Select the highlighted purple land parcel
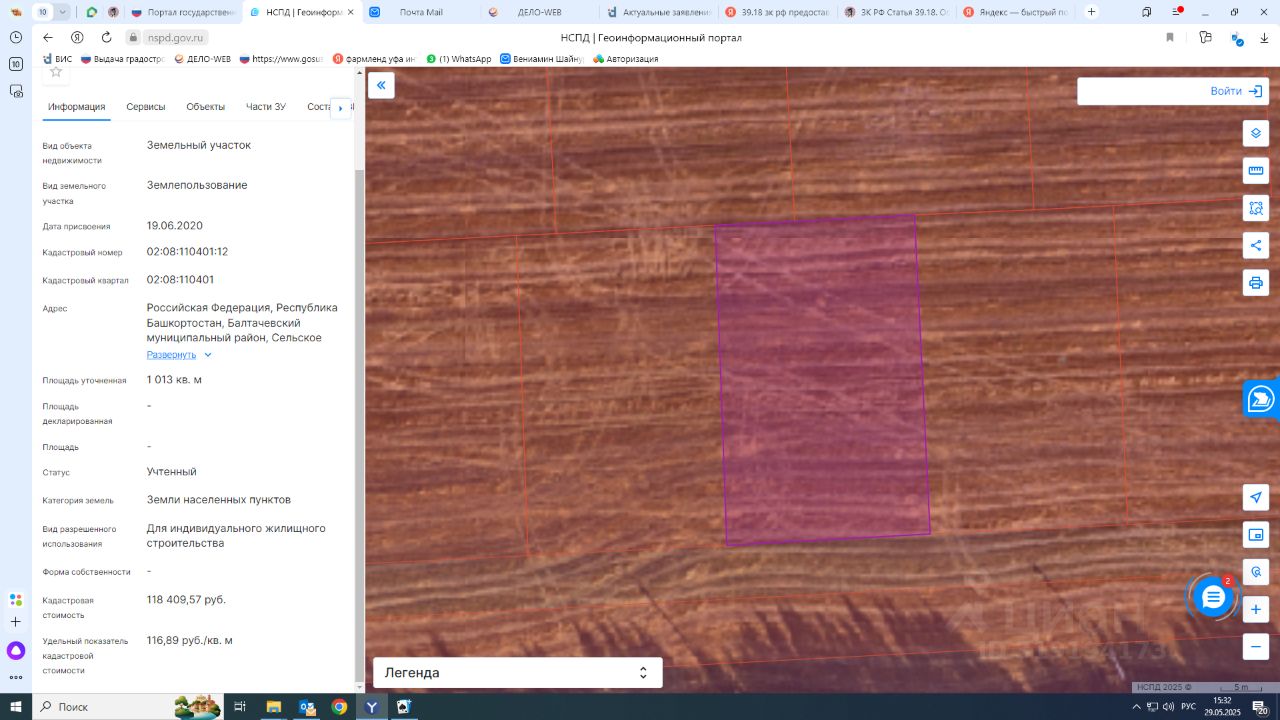Screen dimensions: 1280x720 [x=822, y=380]
